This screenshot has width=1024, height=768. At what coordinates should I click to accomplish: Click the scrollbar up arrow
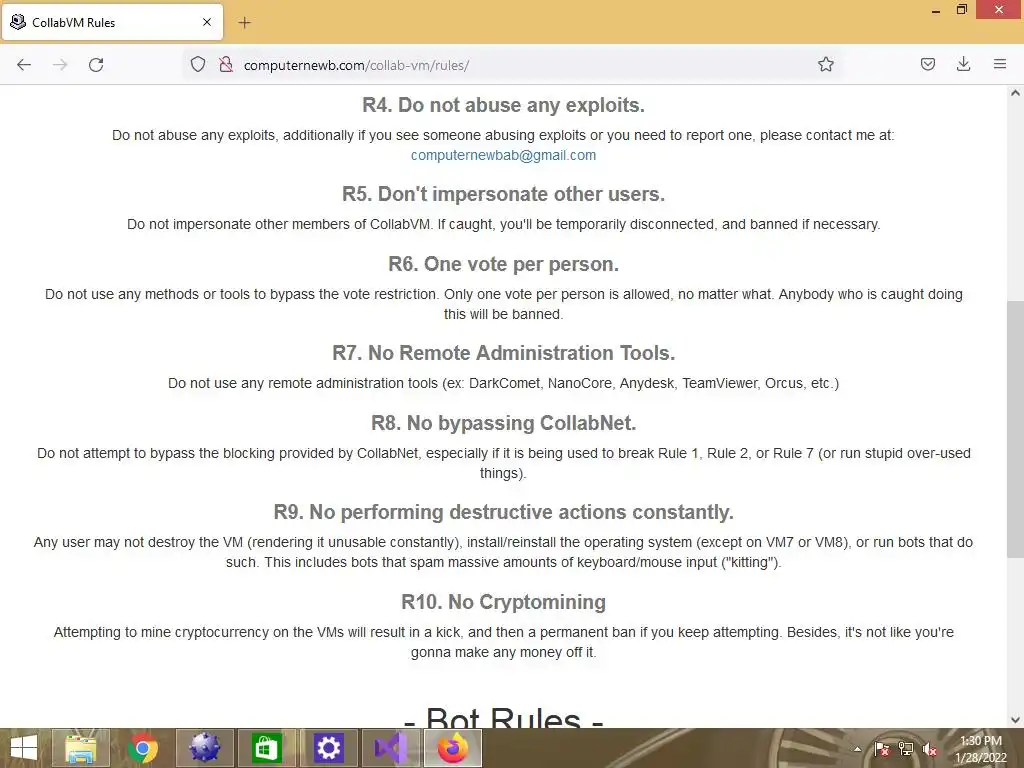click(1015, 93)
